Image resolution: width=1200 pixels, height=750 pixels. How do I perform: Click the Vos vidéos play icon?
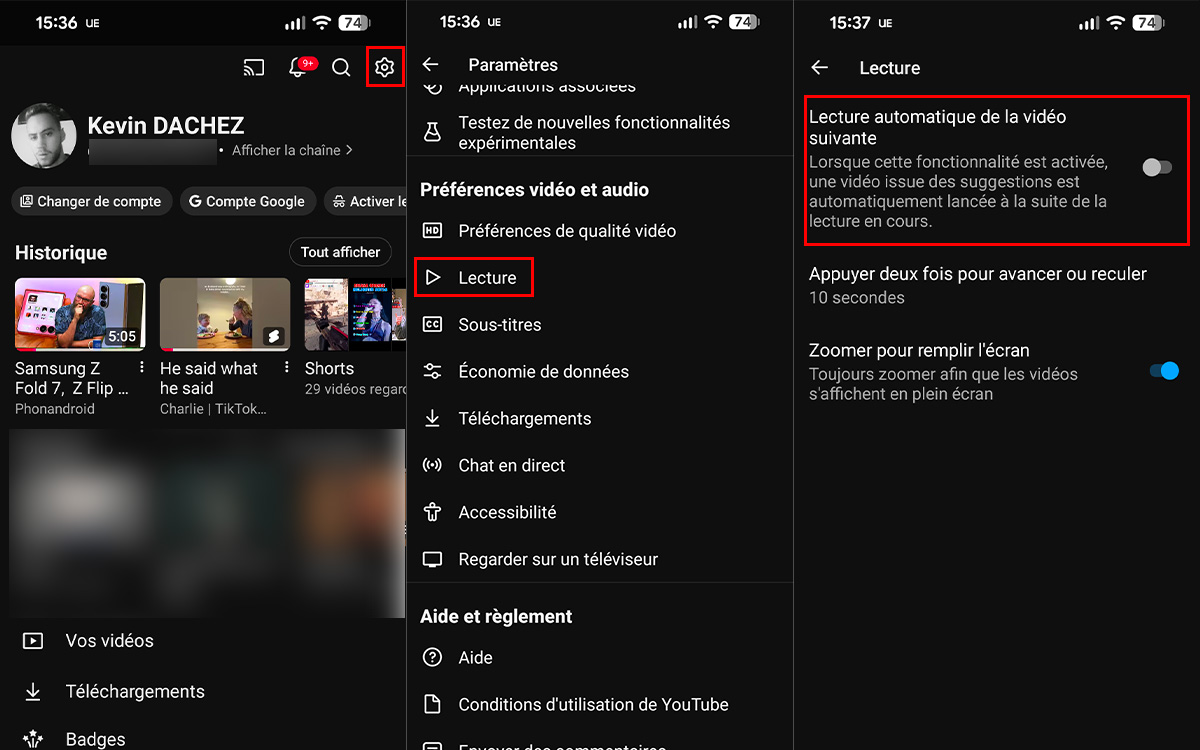tap(31, 640)
